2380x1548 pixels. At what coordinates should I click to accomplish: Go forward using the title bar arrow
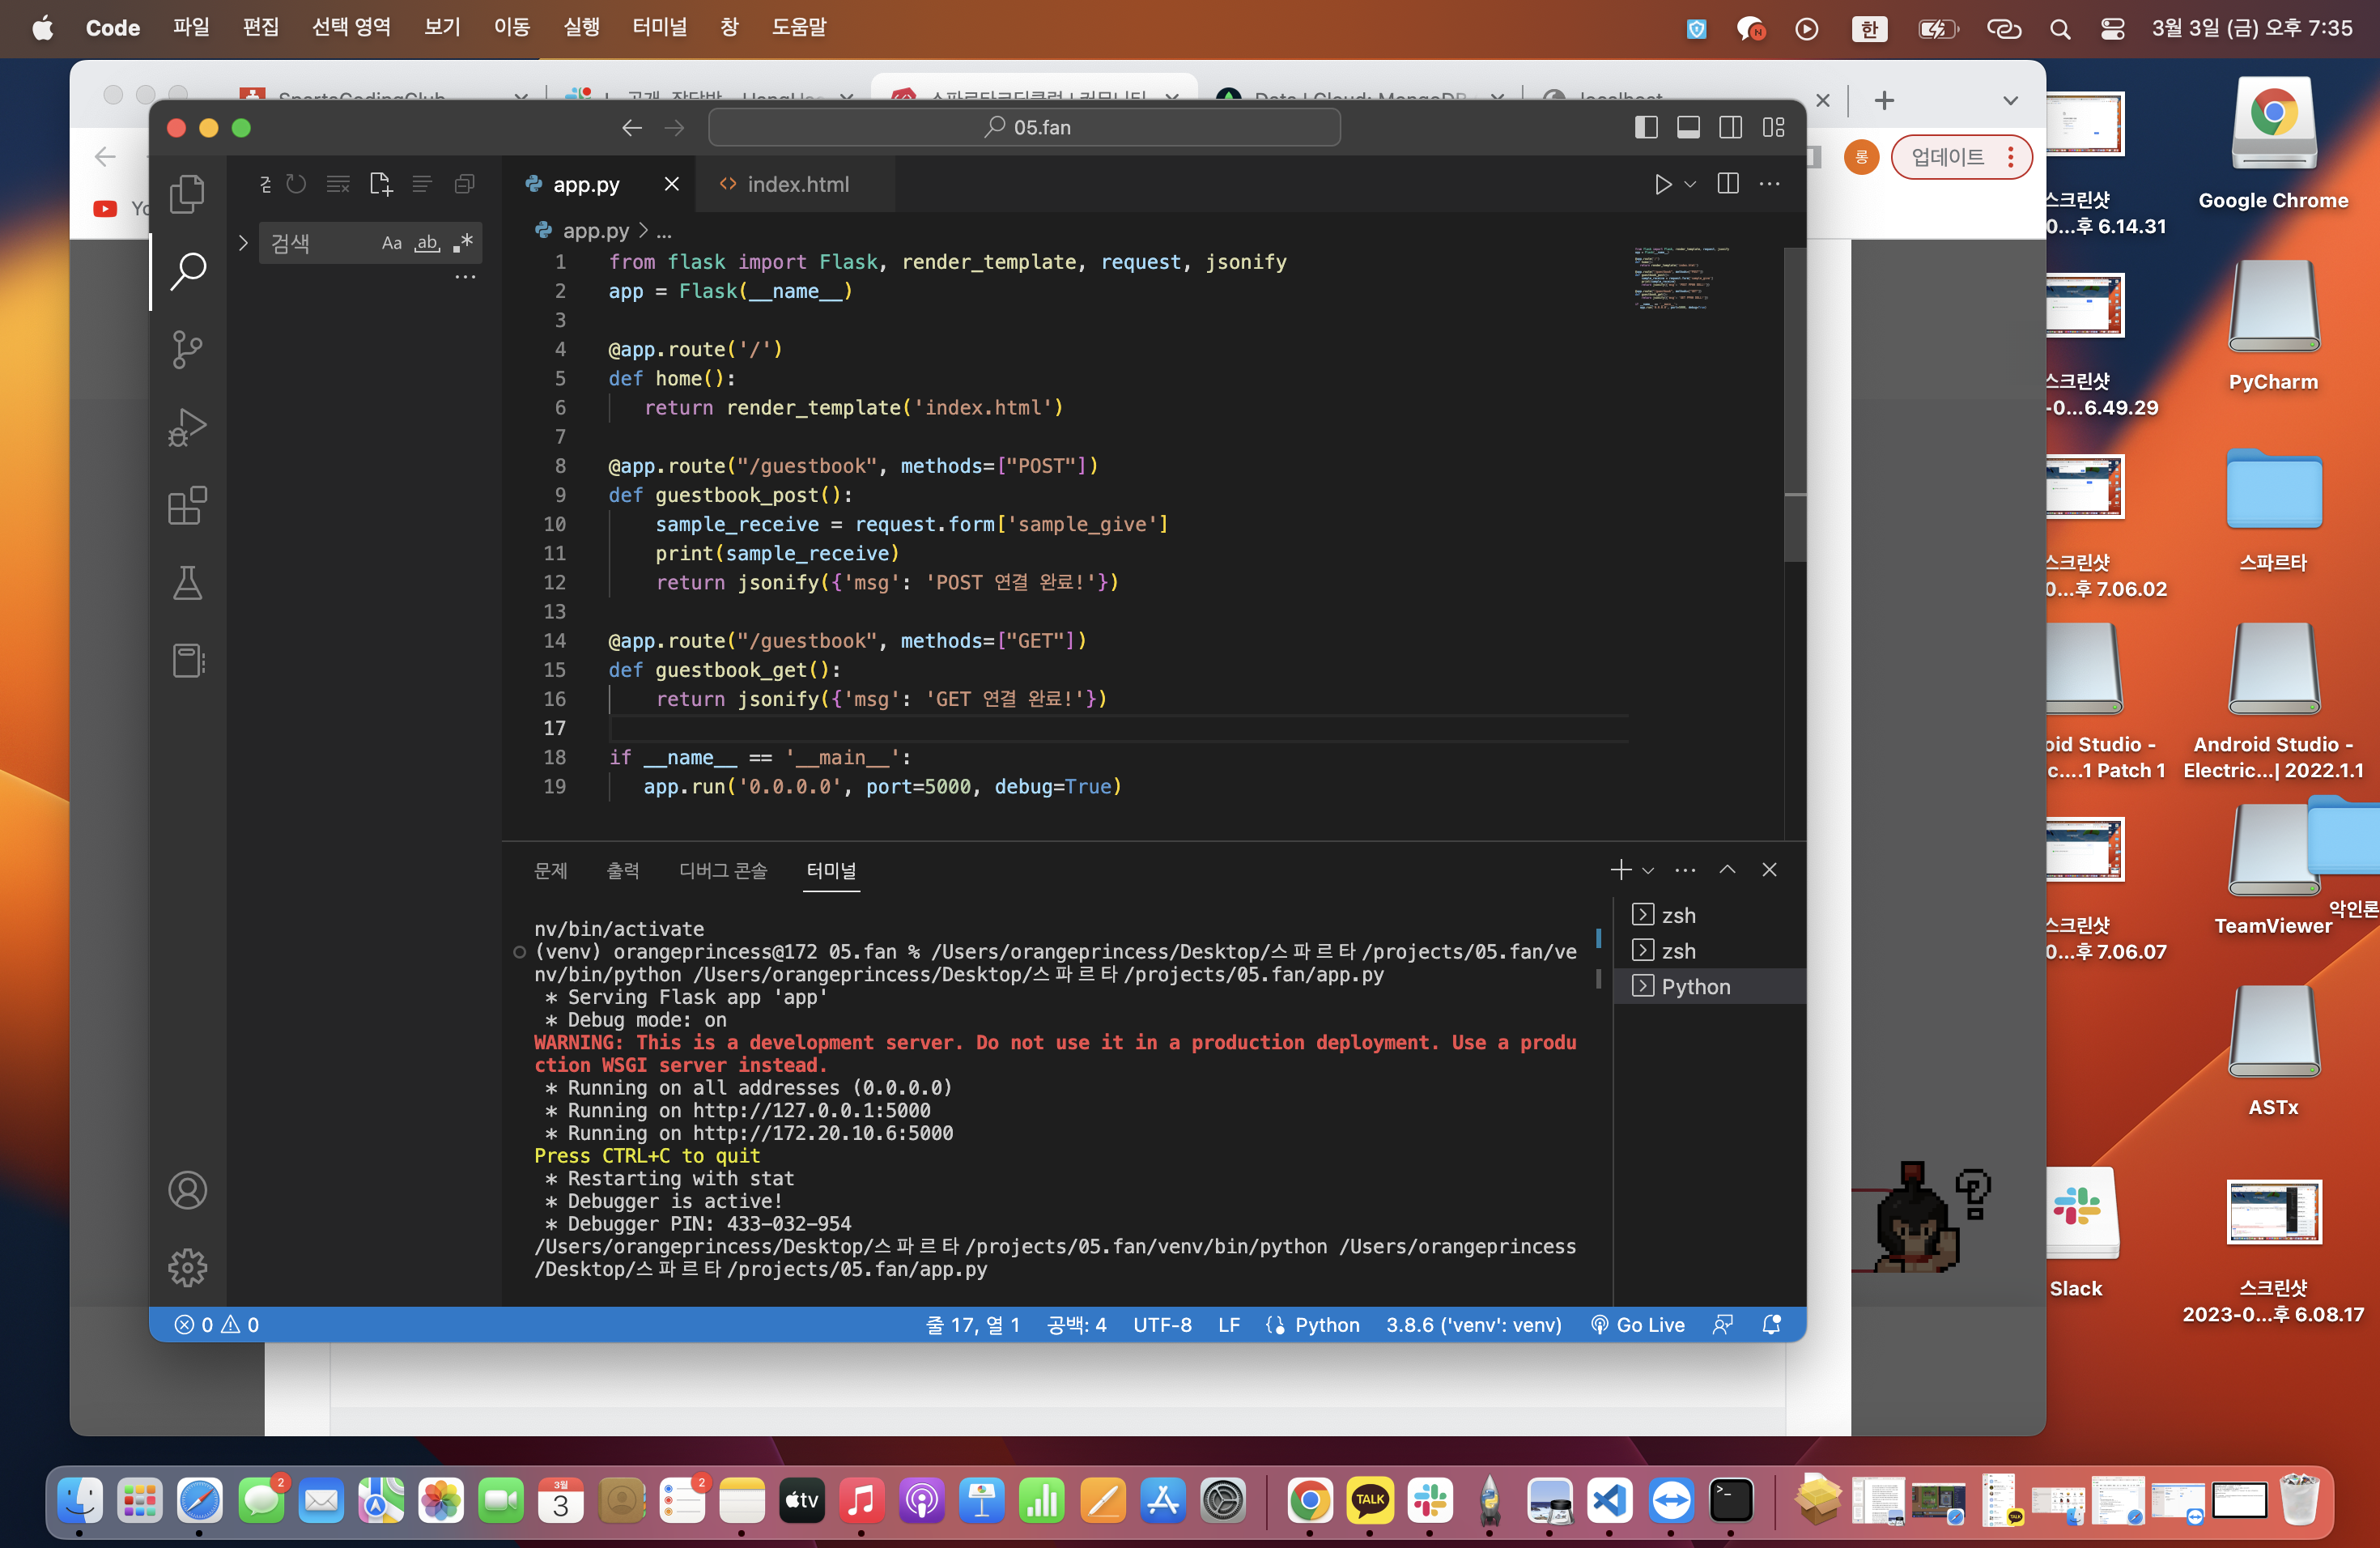pos(675,128)
